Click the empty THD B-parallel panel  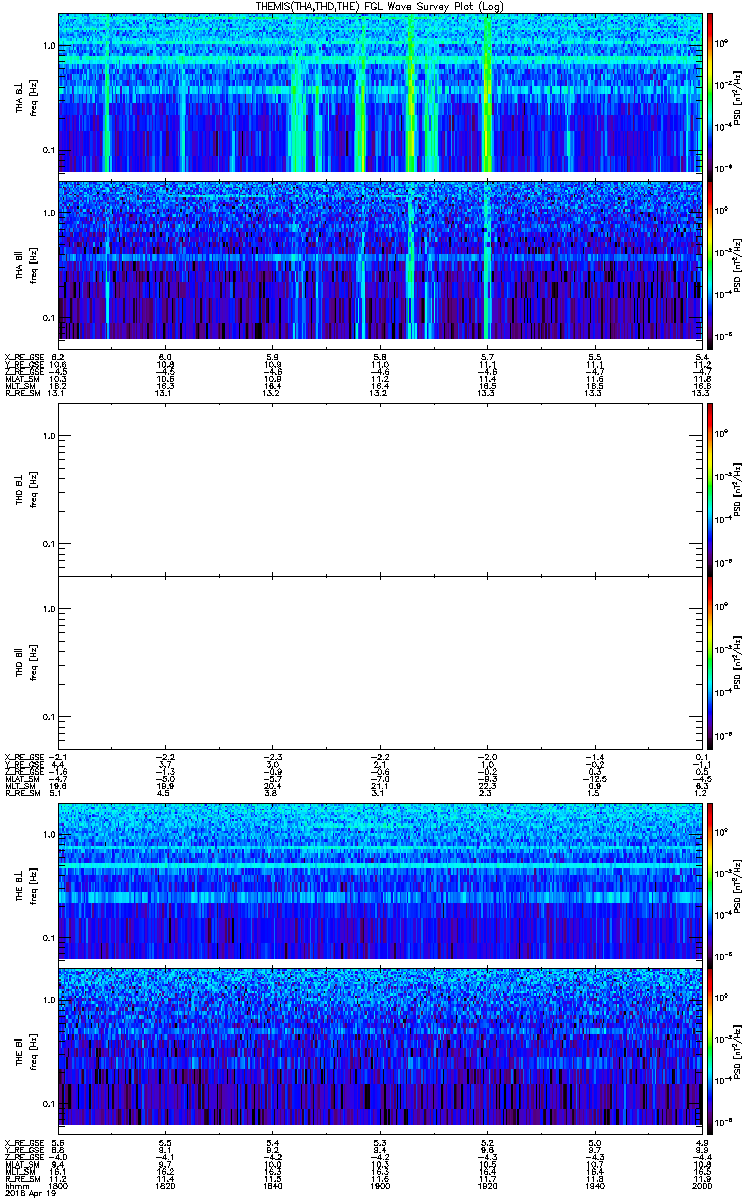pos(379,662)
